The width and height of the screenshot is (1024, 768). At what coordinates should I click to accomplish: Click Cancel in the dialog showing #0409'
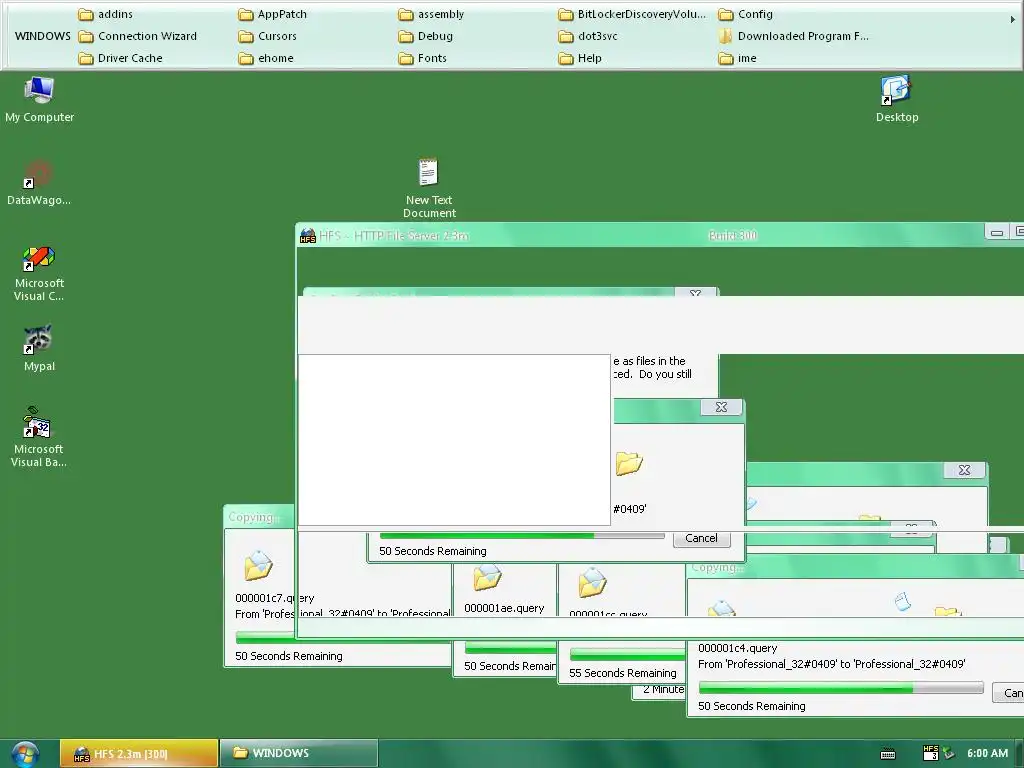pyautogui.click(x=701, y=539)
